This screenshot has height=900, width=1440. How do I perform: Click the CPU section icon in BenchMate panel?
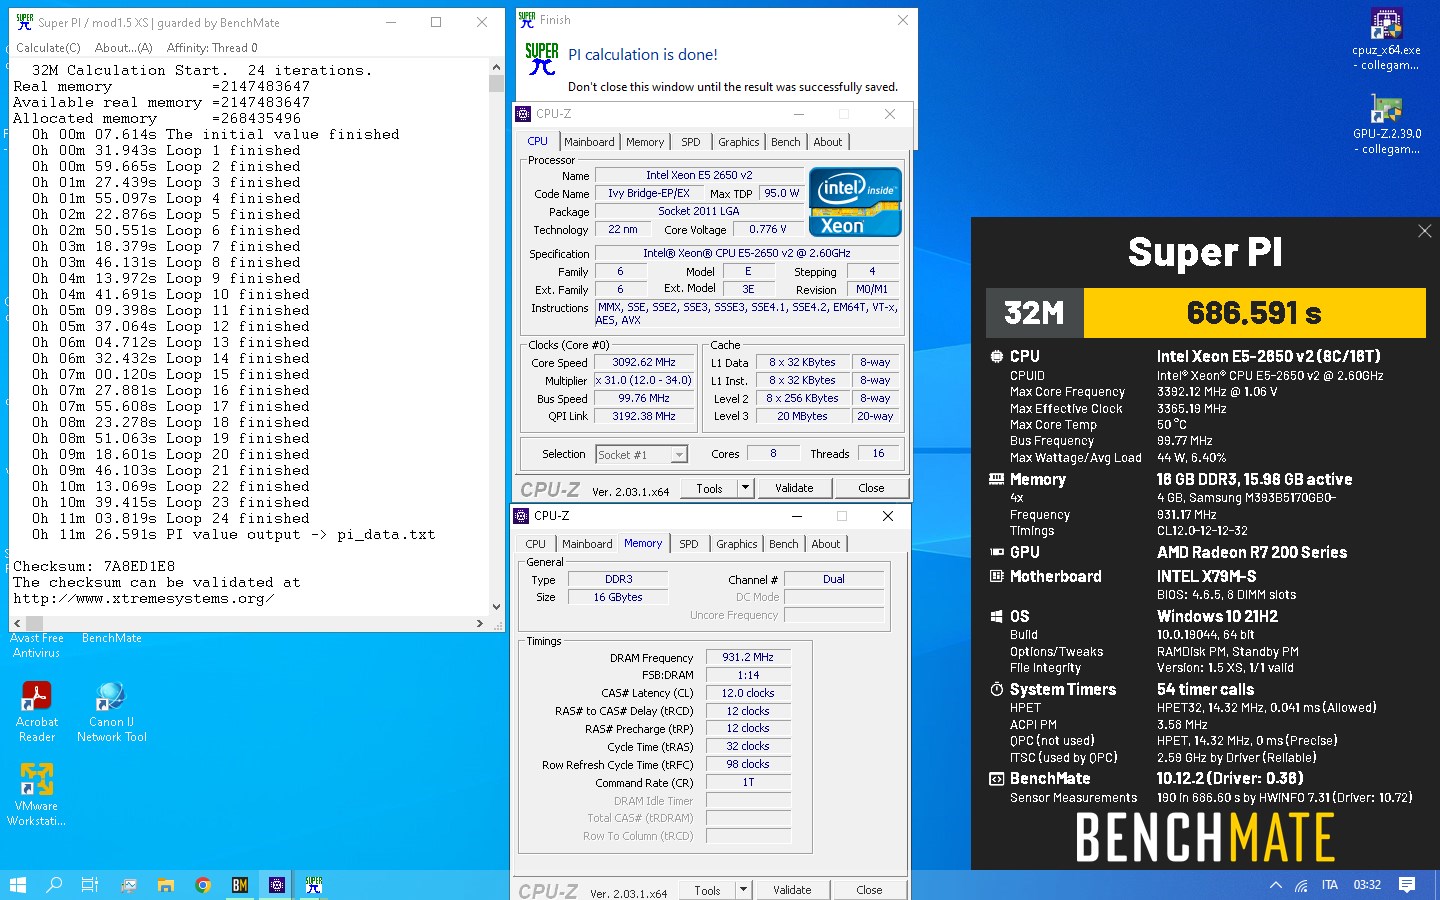[996, 356]
